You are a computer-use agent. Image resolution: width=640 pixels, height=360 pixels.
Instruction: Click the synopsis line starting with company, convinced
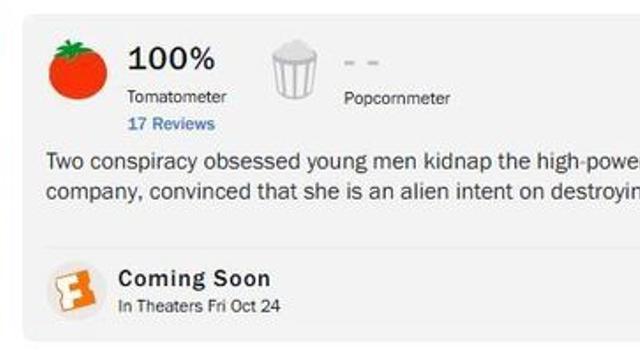pos(343,192)
